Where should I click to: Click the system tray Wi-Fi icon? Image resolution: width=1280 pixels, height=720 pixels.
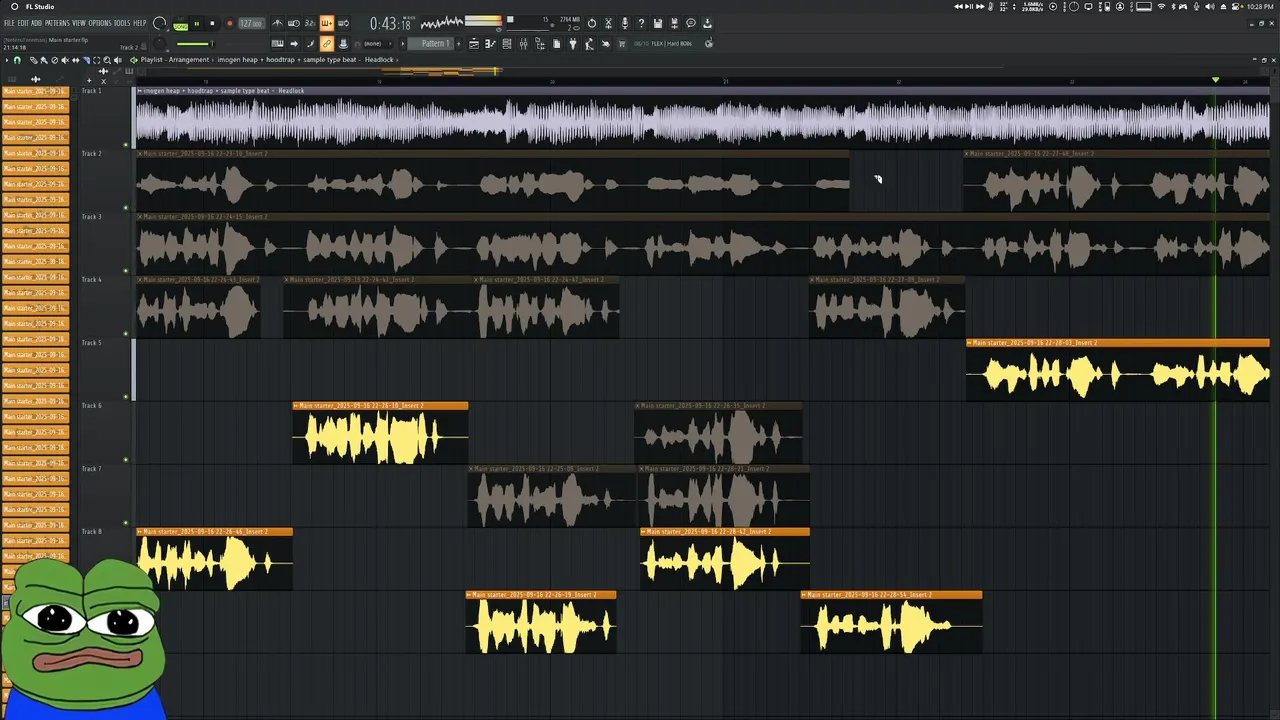tap(1161, 7)
